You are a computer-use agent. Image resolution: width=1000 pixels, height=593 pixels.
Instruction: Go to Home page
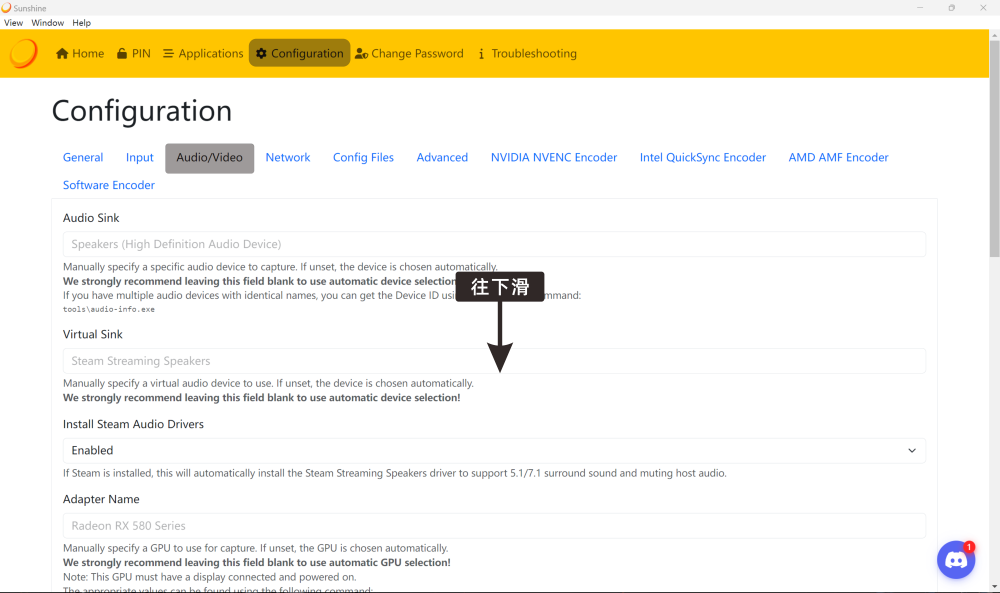(80, 54)
